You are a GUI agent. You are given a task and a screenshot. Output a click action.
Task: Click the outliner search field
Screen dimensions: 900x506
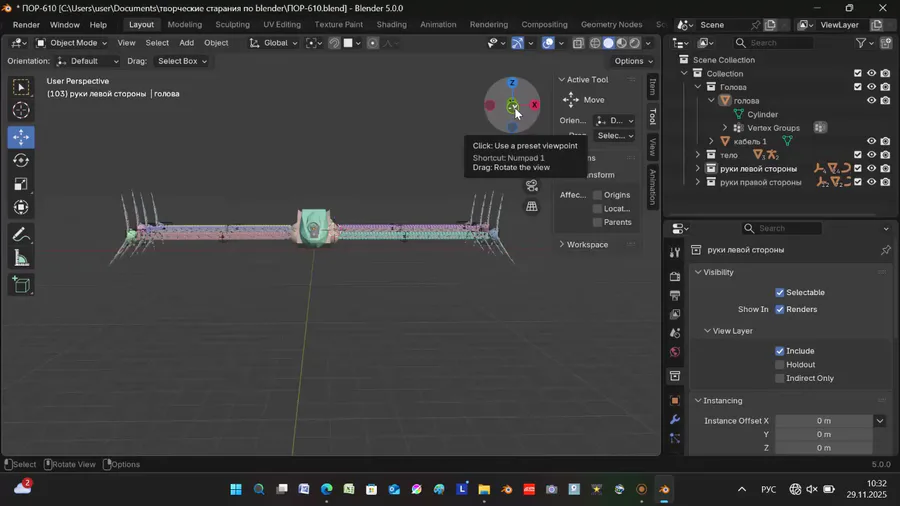(x=773, y=43)
